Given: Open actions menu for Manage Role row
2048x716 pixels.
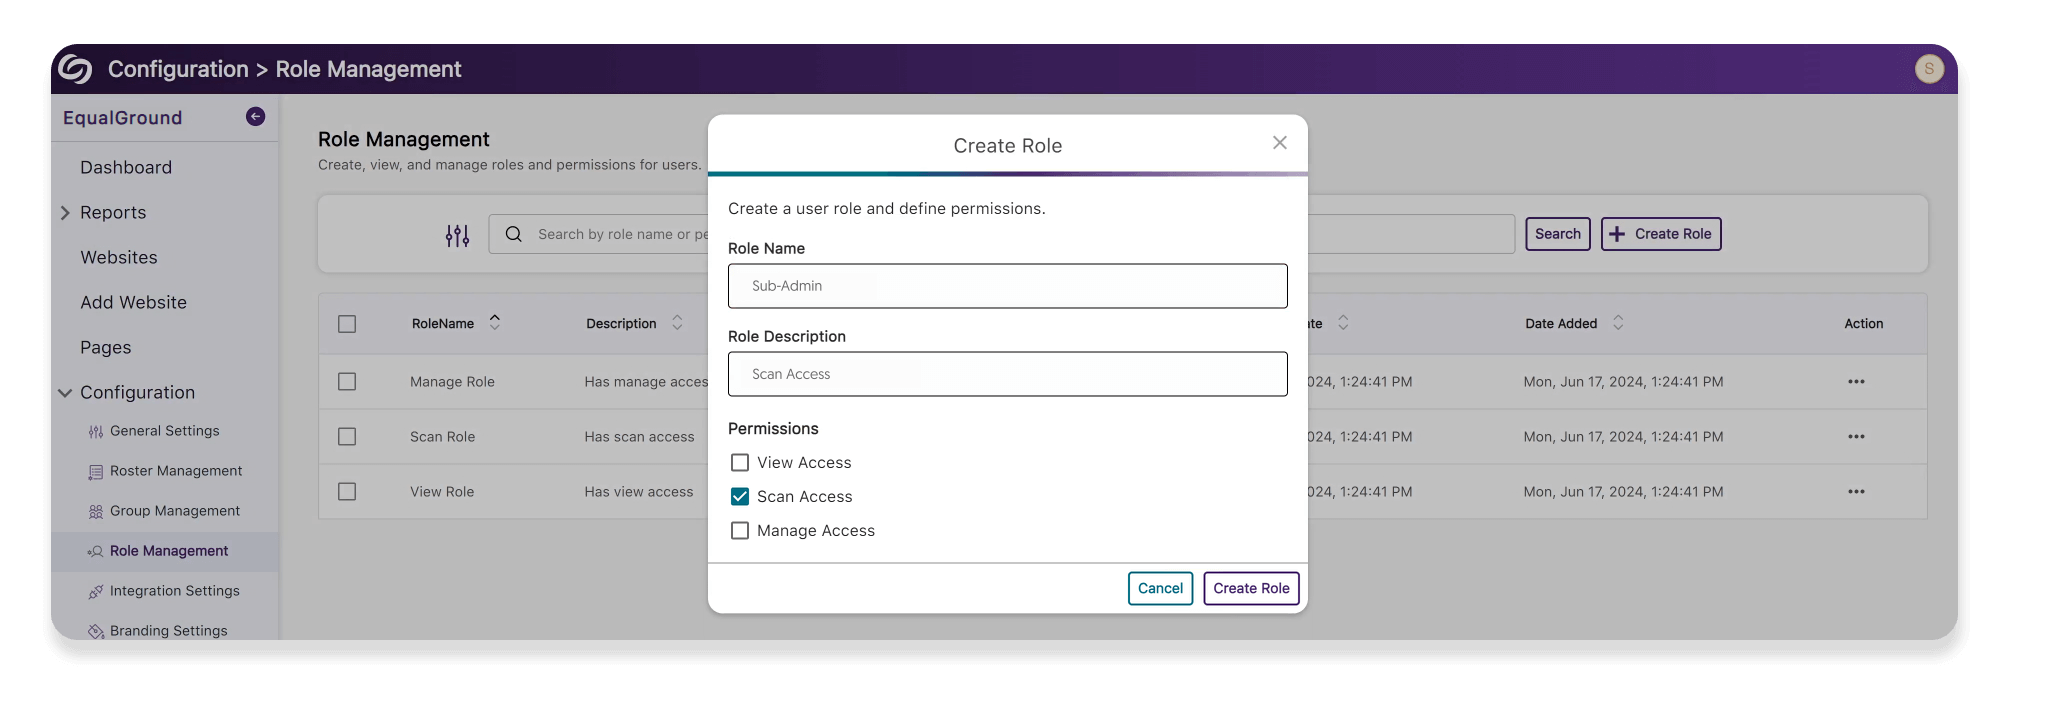Looking at the screenshot, I should [1855, 382].
